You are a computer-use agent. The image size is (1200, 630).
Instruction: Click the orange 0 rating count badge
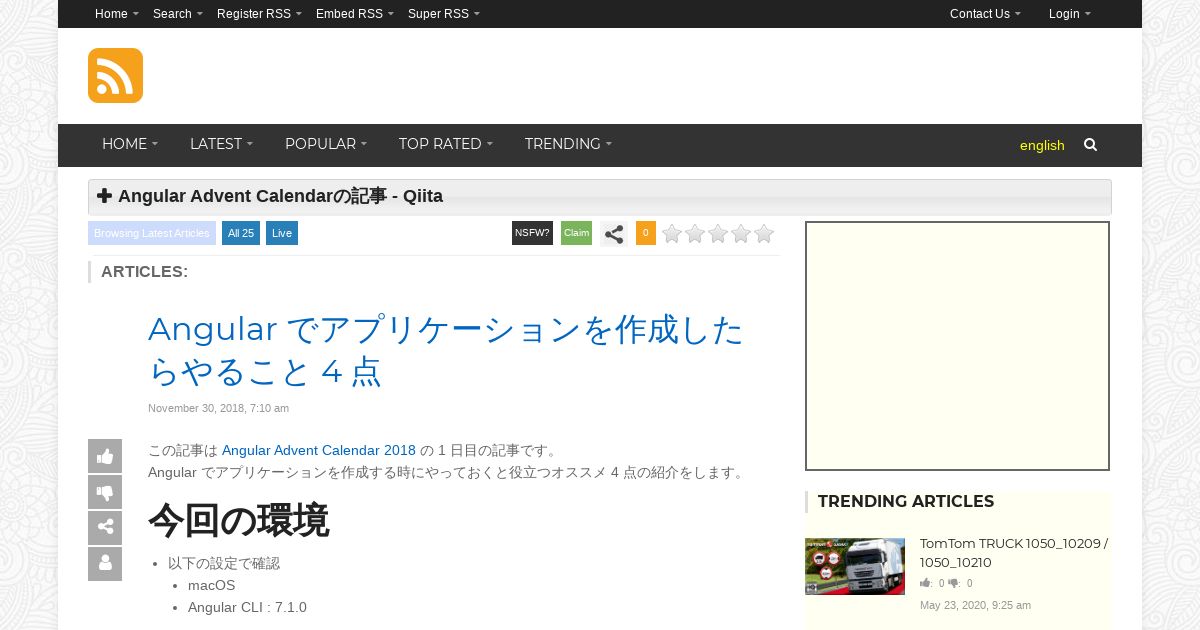[646, 233]
